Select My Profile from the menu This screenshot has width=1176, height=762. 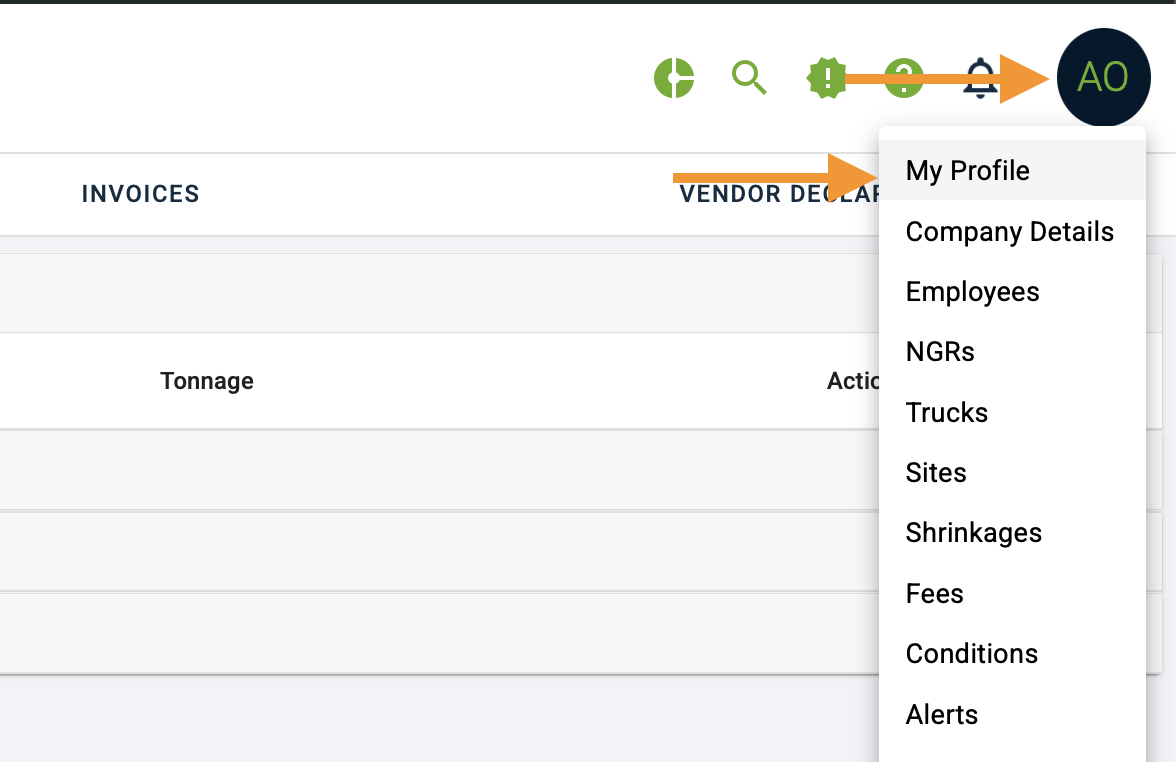(x=967, y=171)
